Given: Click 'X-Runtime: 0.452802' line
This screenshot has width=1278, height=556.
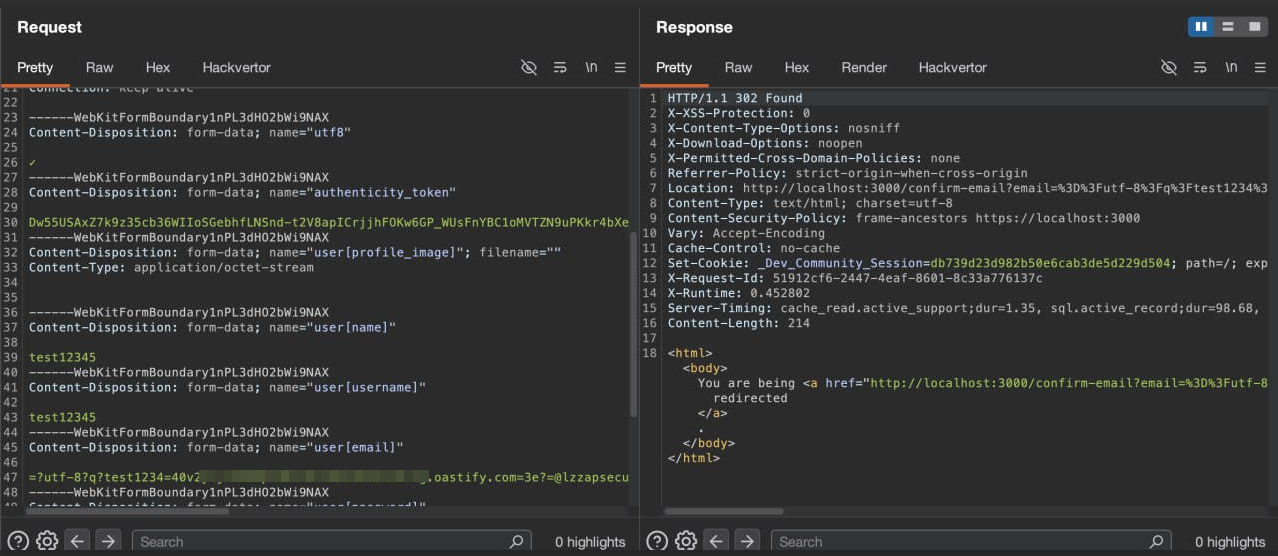Looking at the screenshot, I should (x=739, y=293).
